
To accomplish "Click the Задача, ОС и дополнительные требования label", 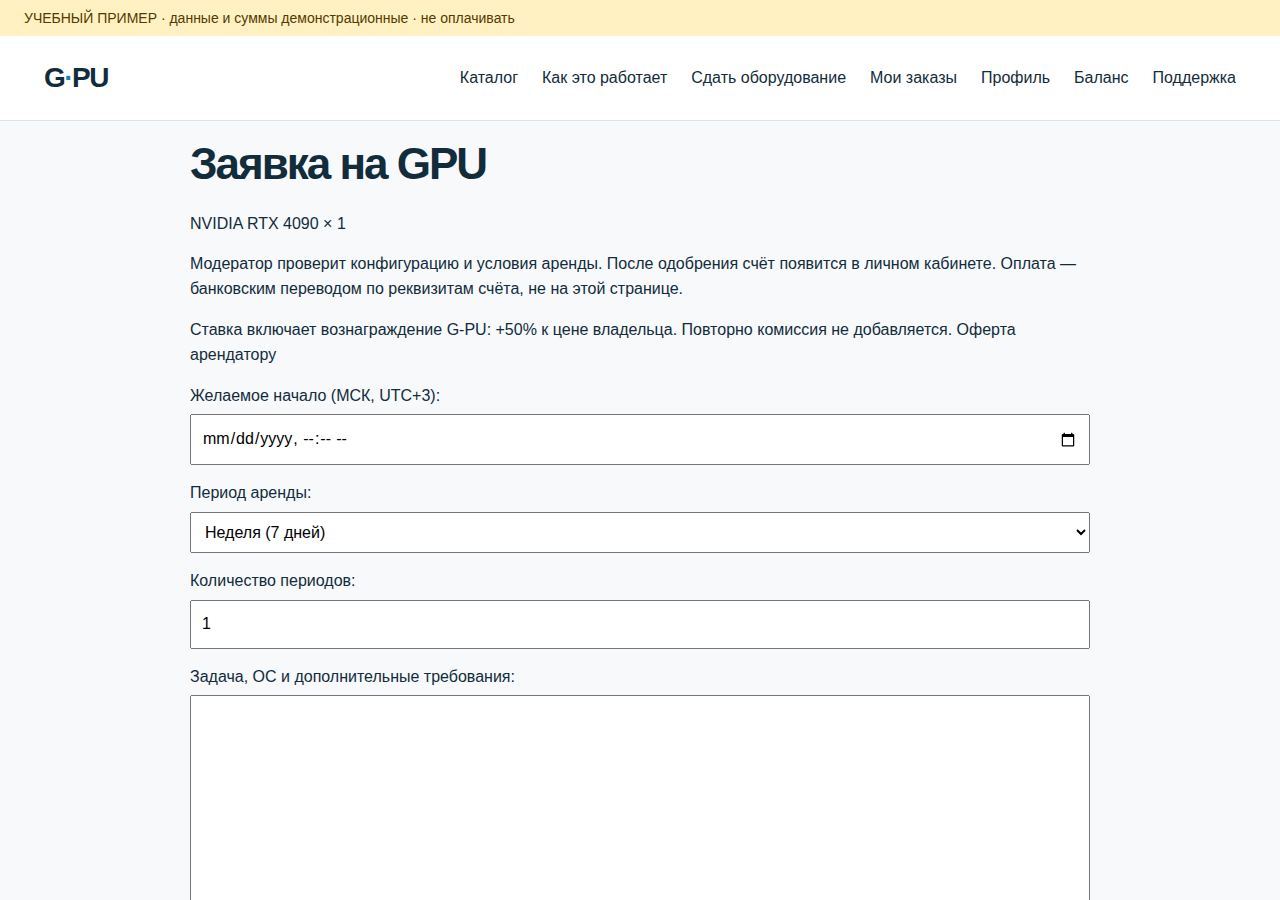I will [352, 677].
